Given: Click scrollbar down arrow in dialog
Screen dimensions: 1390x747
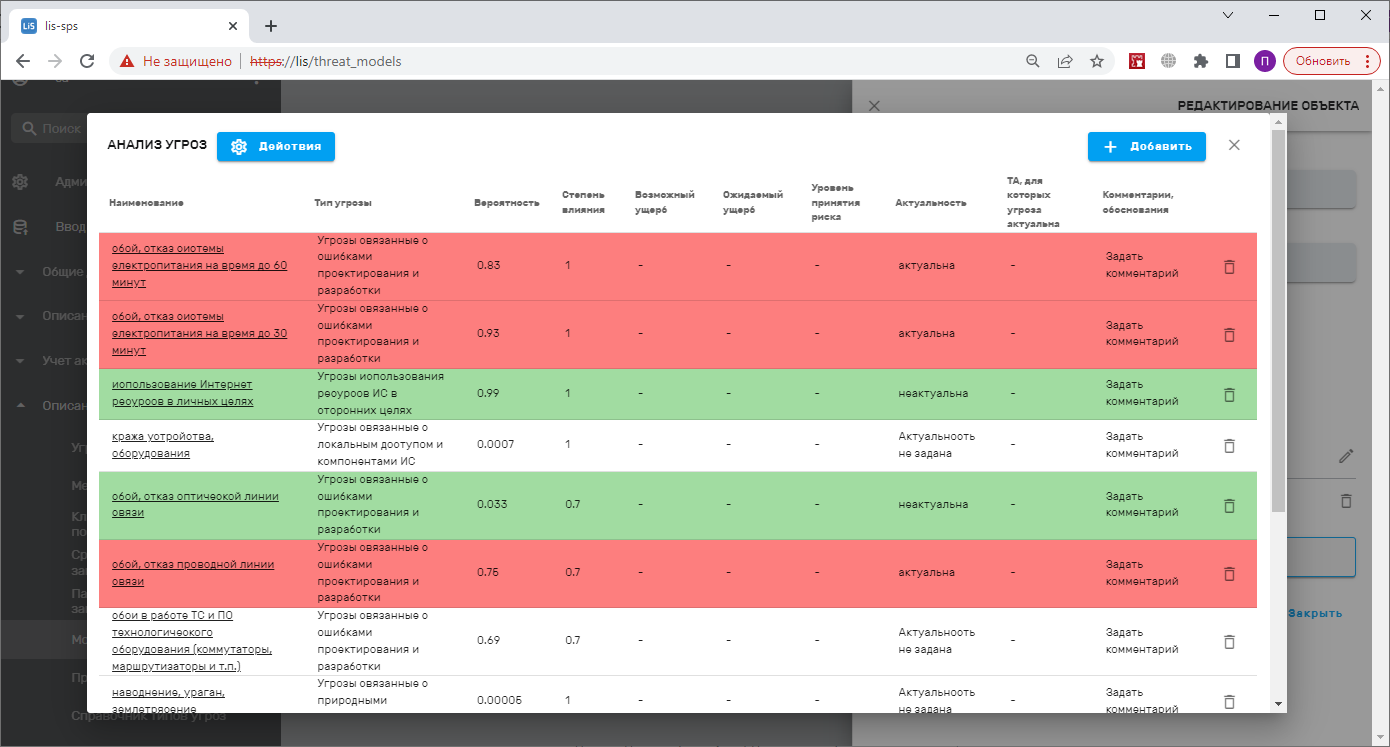Looking at the screenshot, I should tap(1278, 703).
